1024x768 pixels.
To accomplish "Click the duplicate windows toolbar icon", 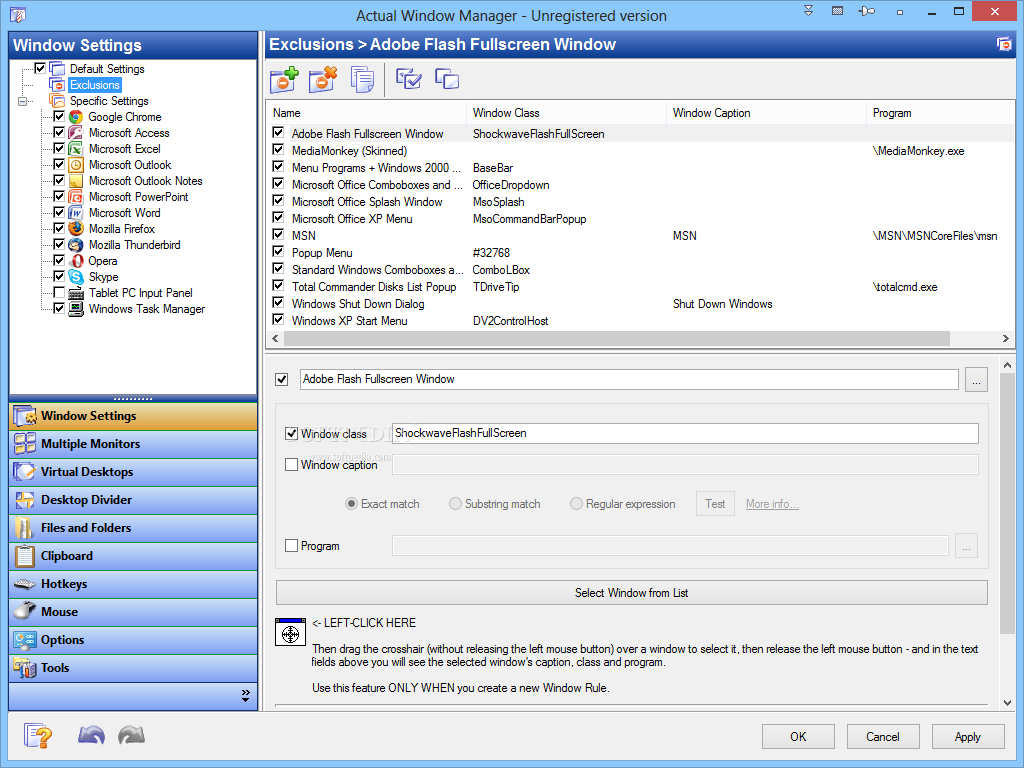I will [447, 79].
